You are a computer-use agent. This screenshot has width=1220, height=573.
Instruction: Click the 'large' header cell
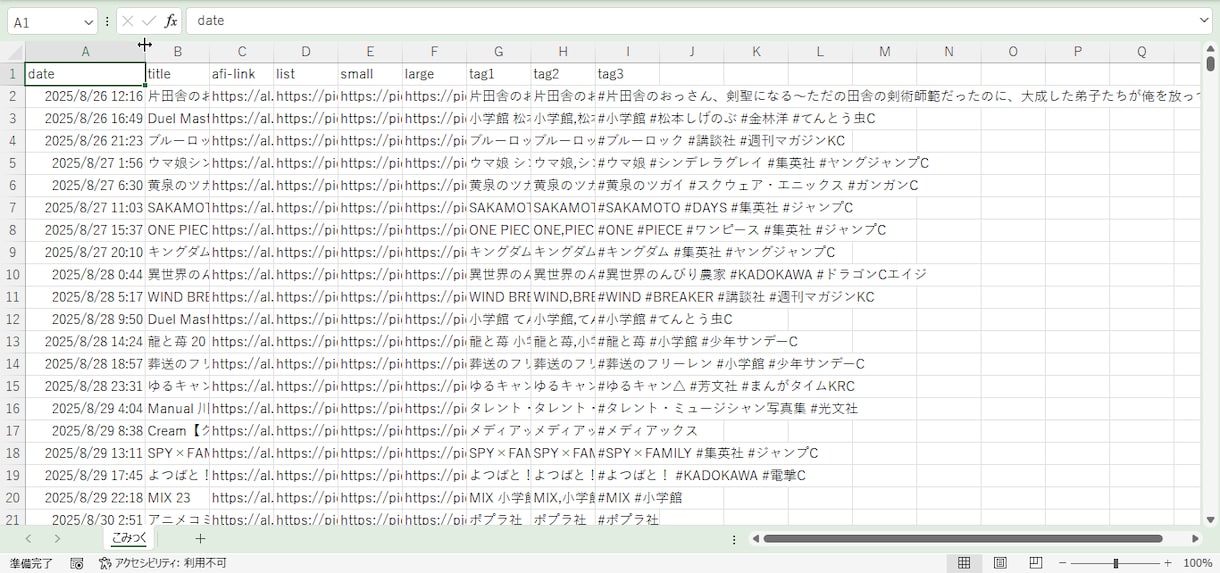coord(434,74)
